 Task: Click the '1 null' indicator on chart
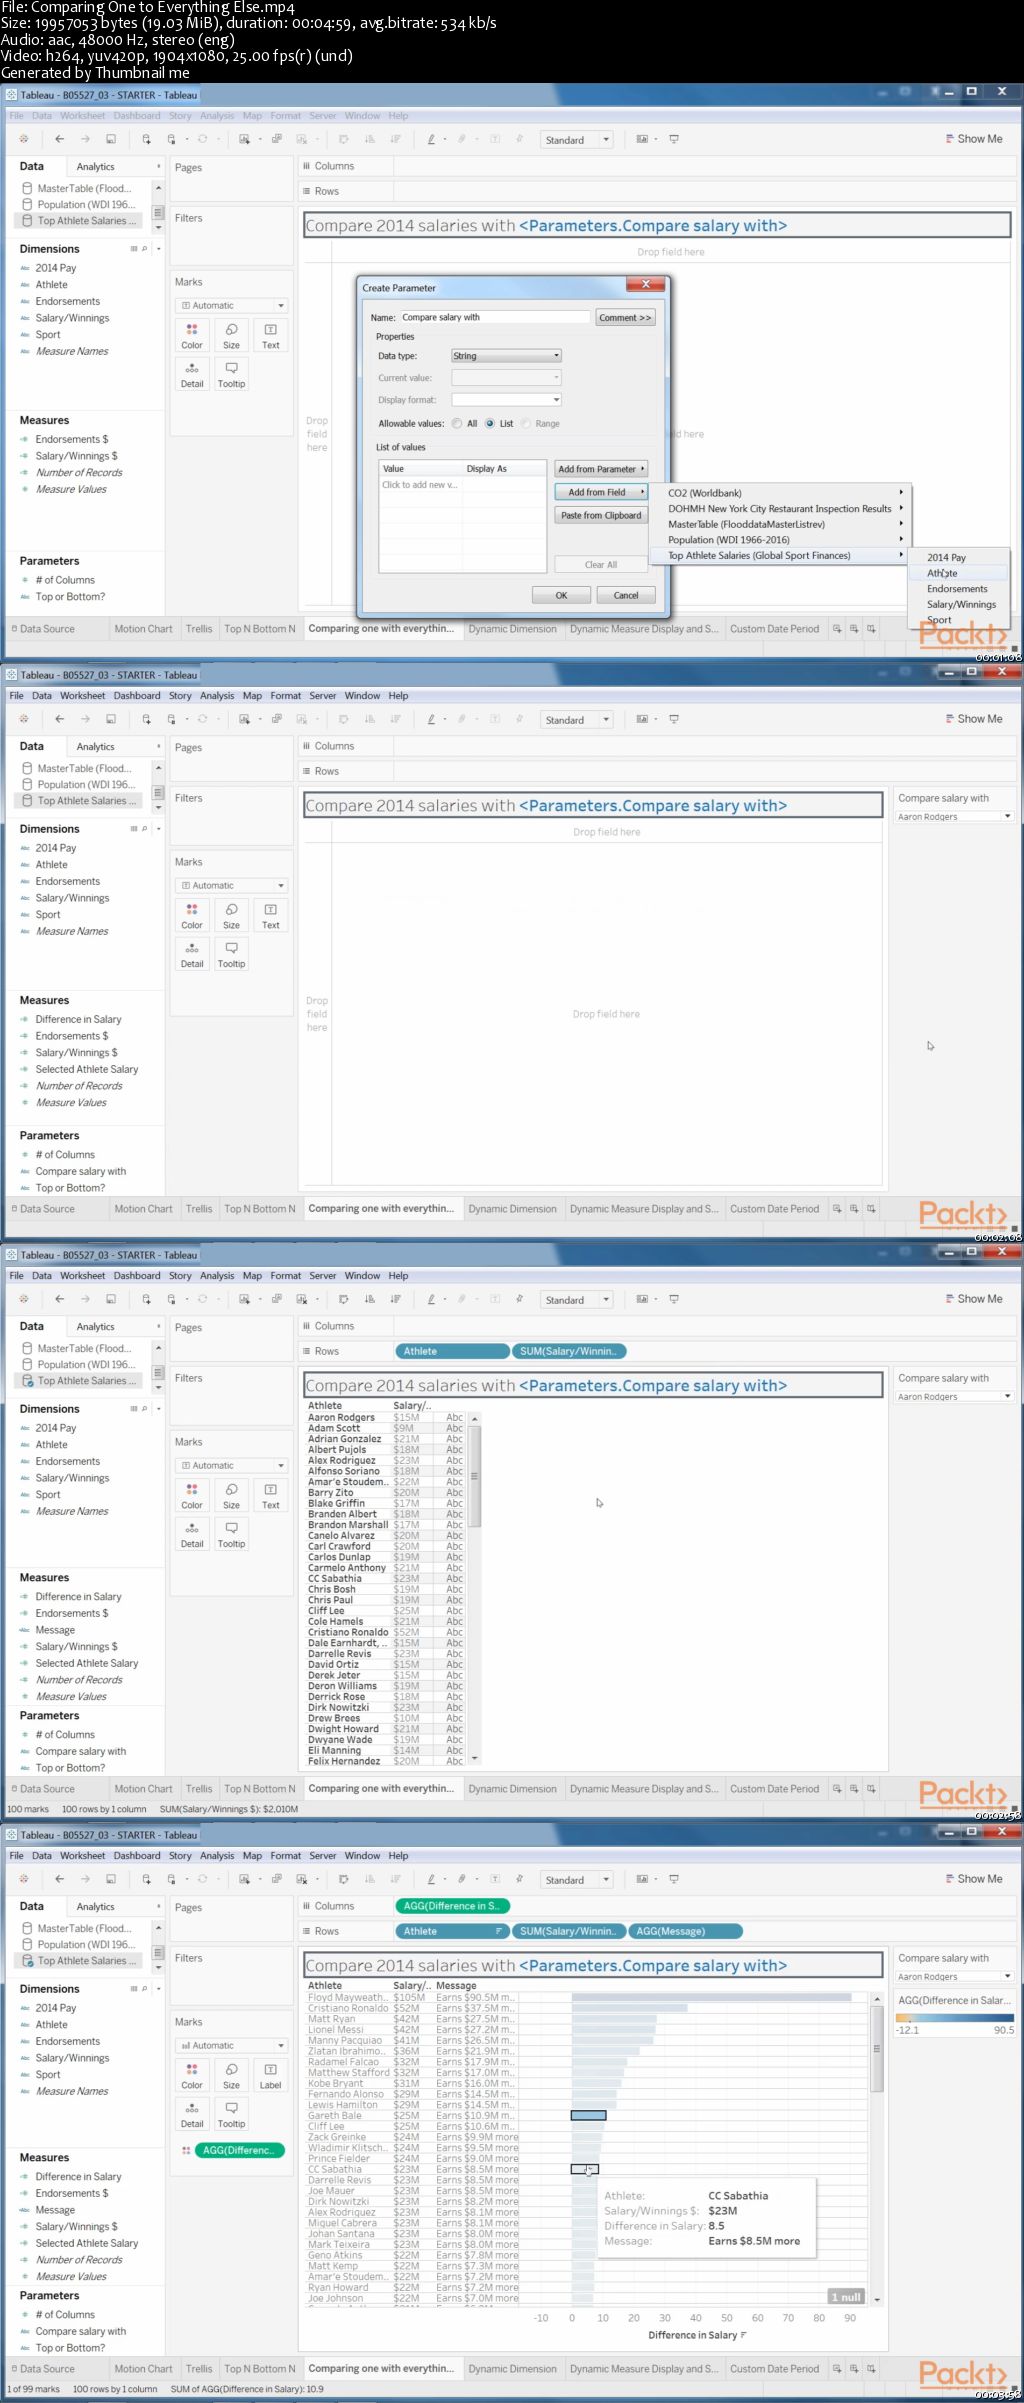[846, 2297]
